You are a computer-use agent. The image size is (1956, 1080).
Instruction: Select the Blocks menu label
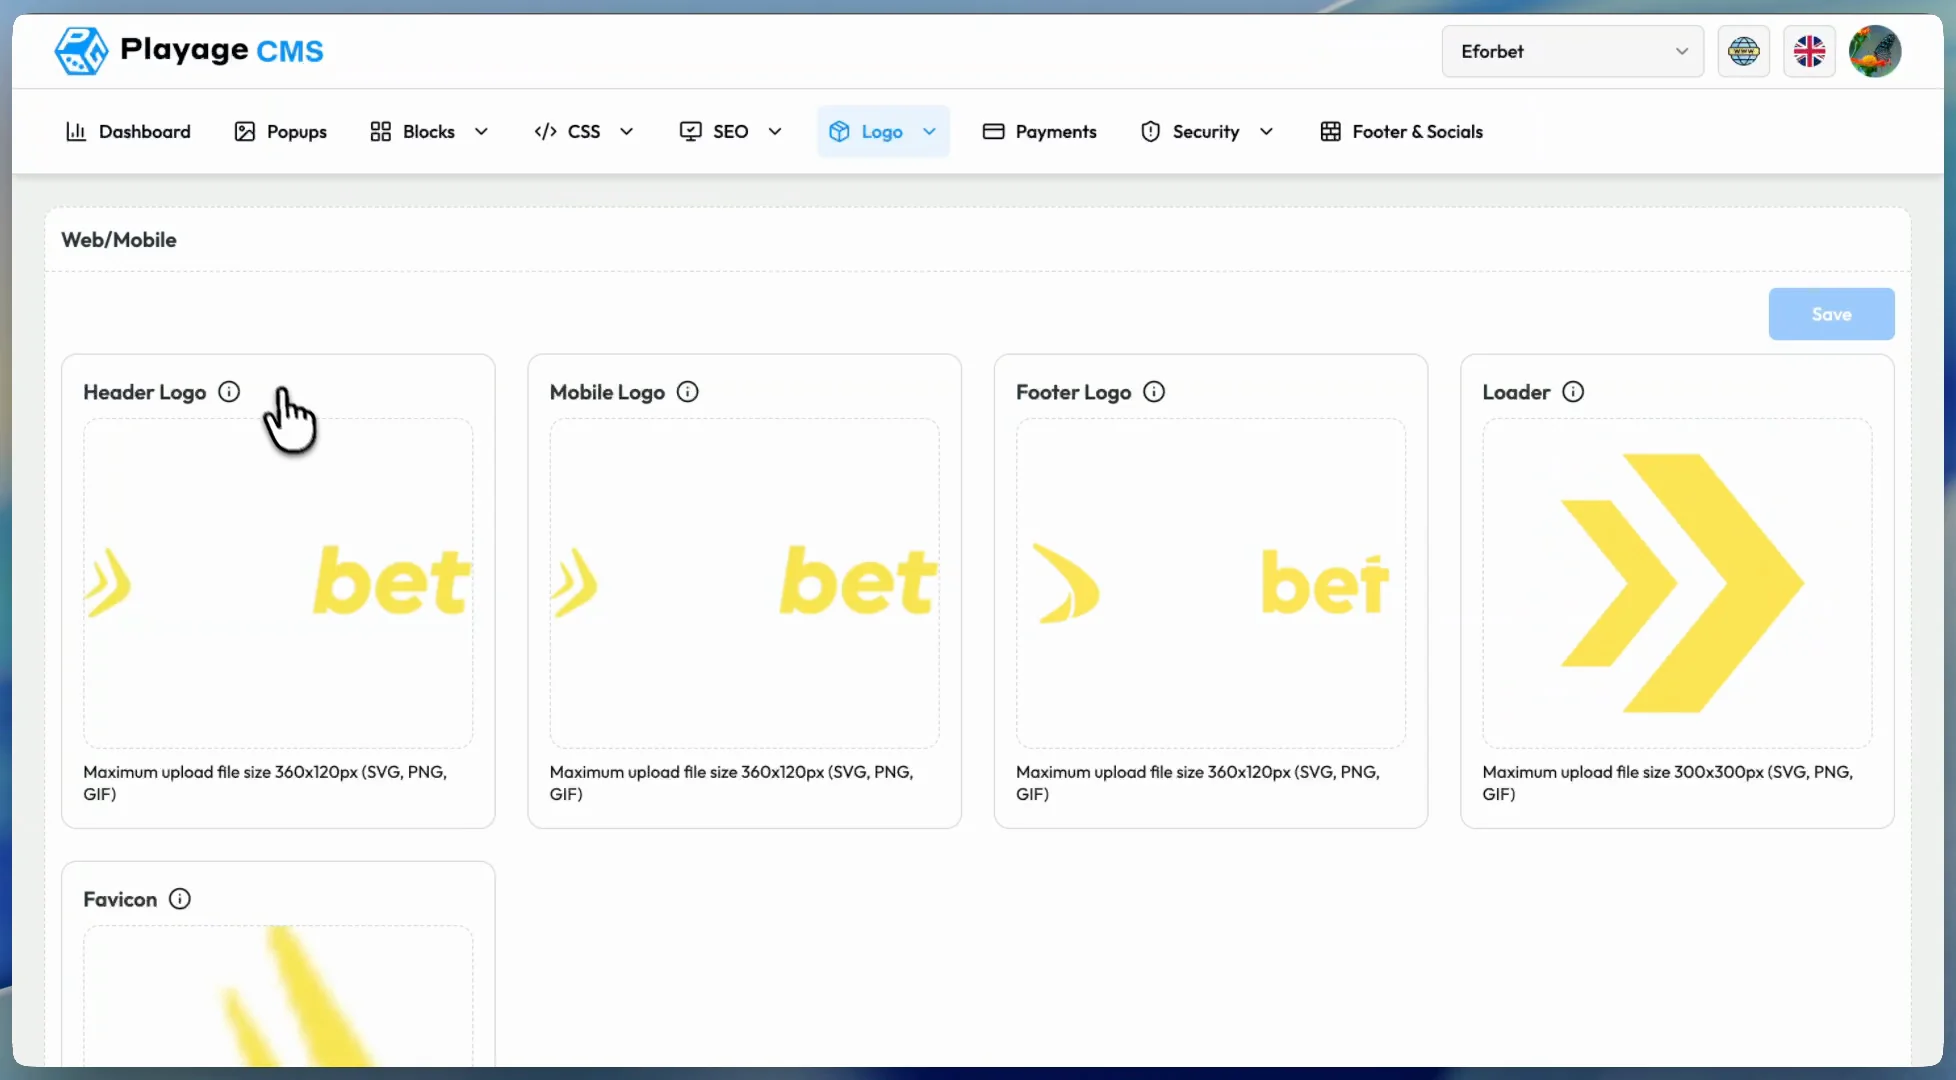[x=429, y=132]
